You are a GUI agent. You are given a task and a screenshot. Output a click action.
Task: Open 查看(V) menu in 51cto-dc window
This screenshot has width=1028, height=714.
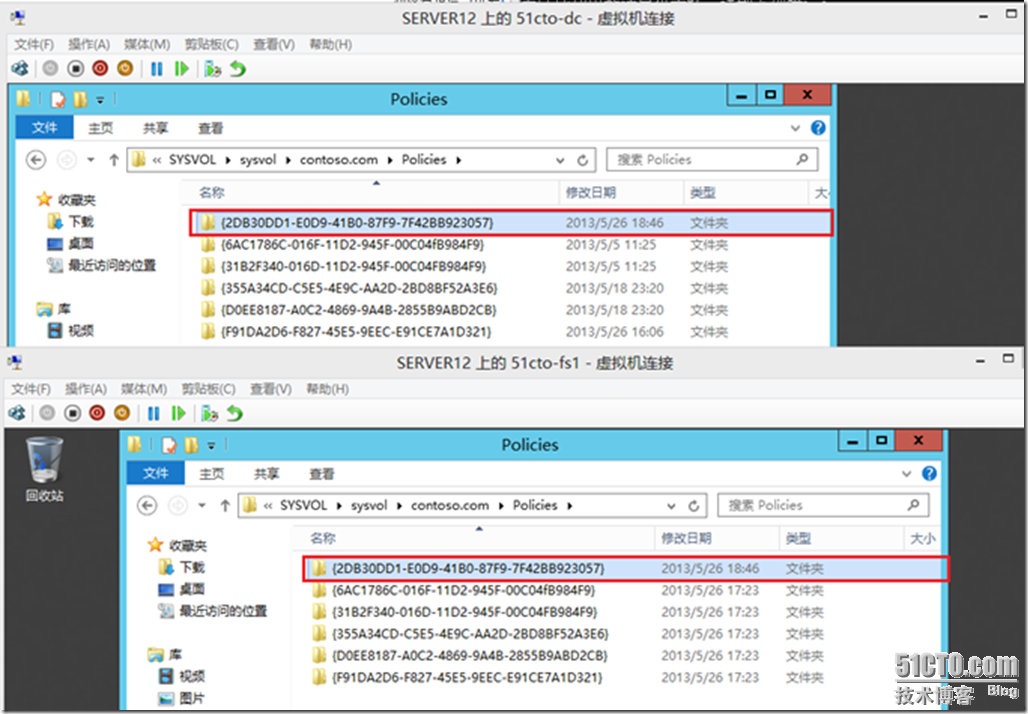tap(274, 44)
